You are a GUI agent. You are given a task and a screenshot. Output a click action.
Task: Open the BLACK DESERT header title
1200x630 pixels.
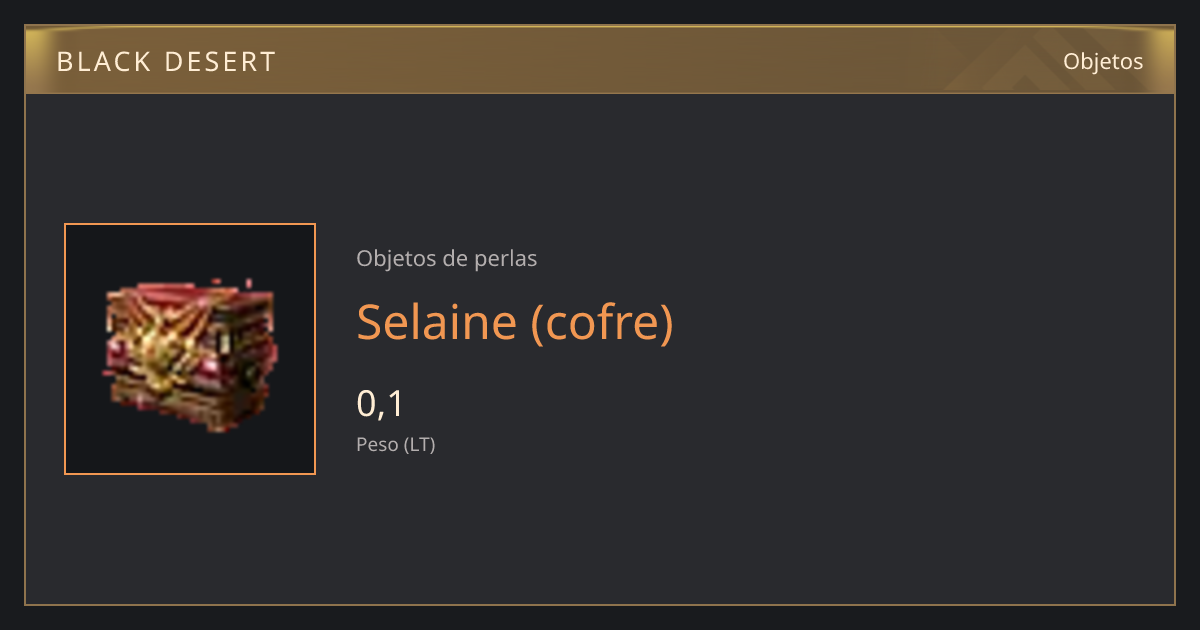click(x=166, y=62)
